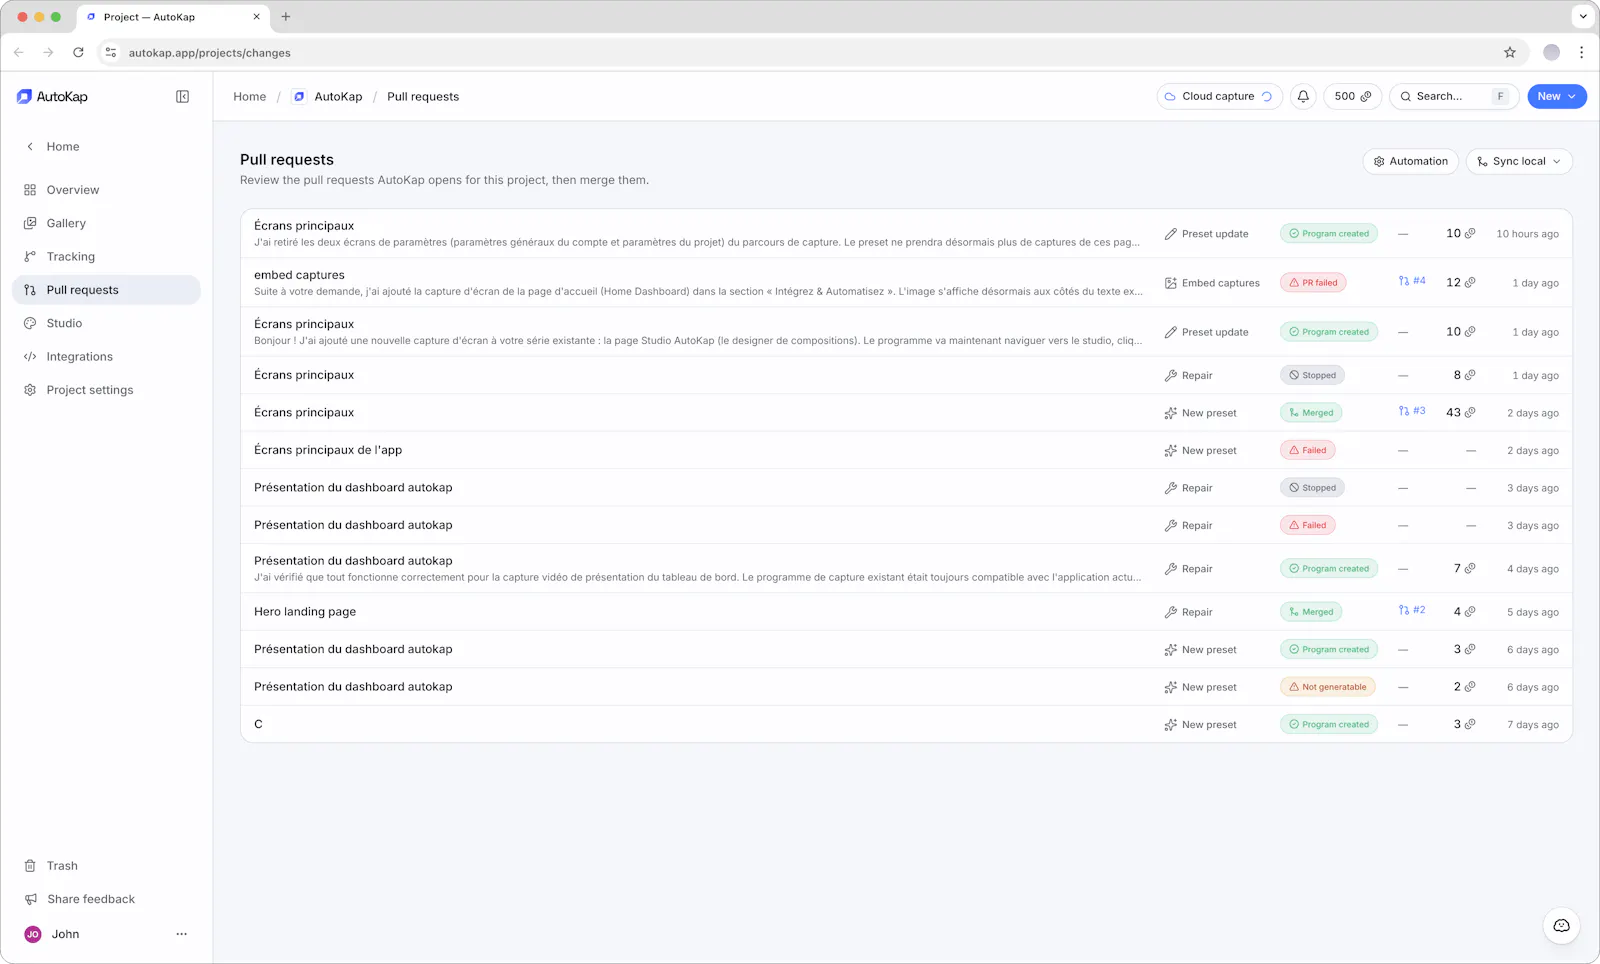Open a new browser tab

point(286,17)
